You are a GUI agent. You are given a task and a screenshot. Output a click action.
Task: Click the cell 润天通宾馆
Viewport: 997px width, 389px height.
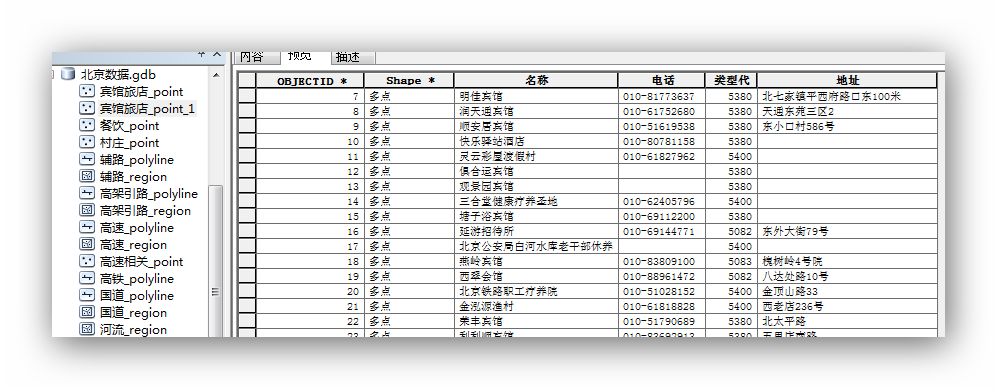(x=536, y=111)
